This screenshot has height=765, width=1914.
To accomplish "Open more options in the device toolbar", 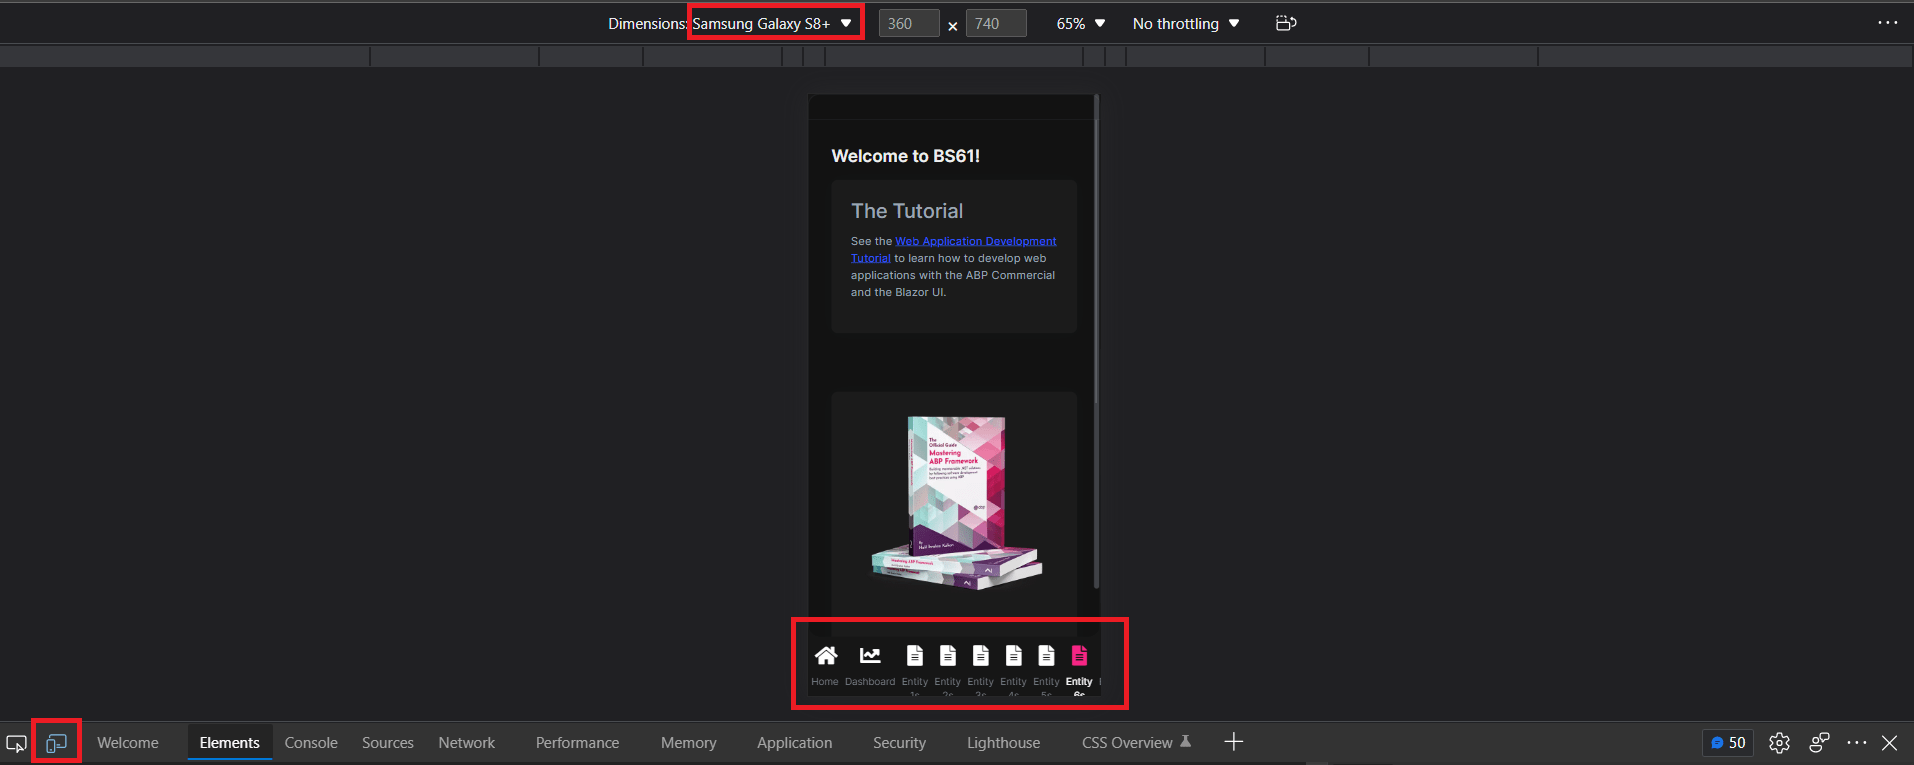I will click(1887, 23).
